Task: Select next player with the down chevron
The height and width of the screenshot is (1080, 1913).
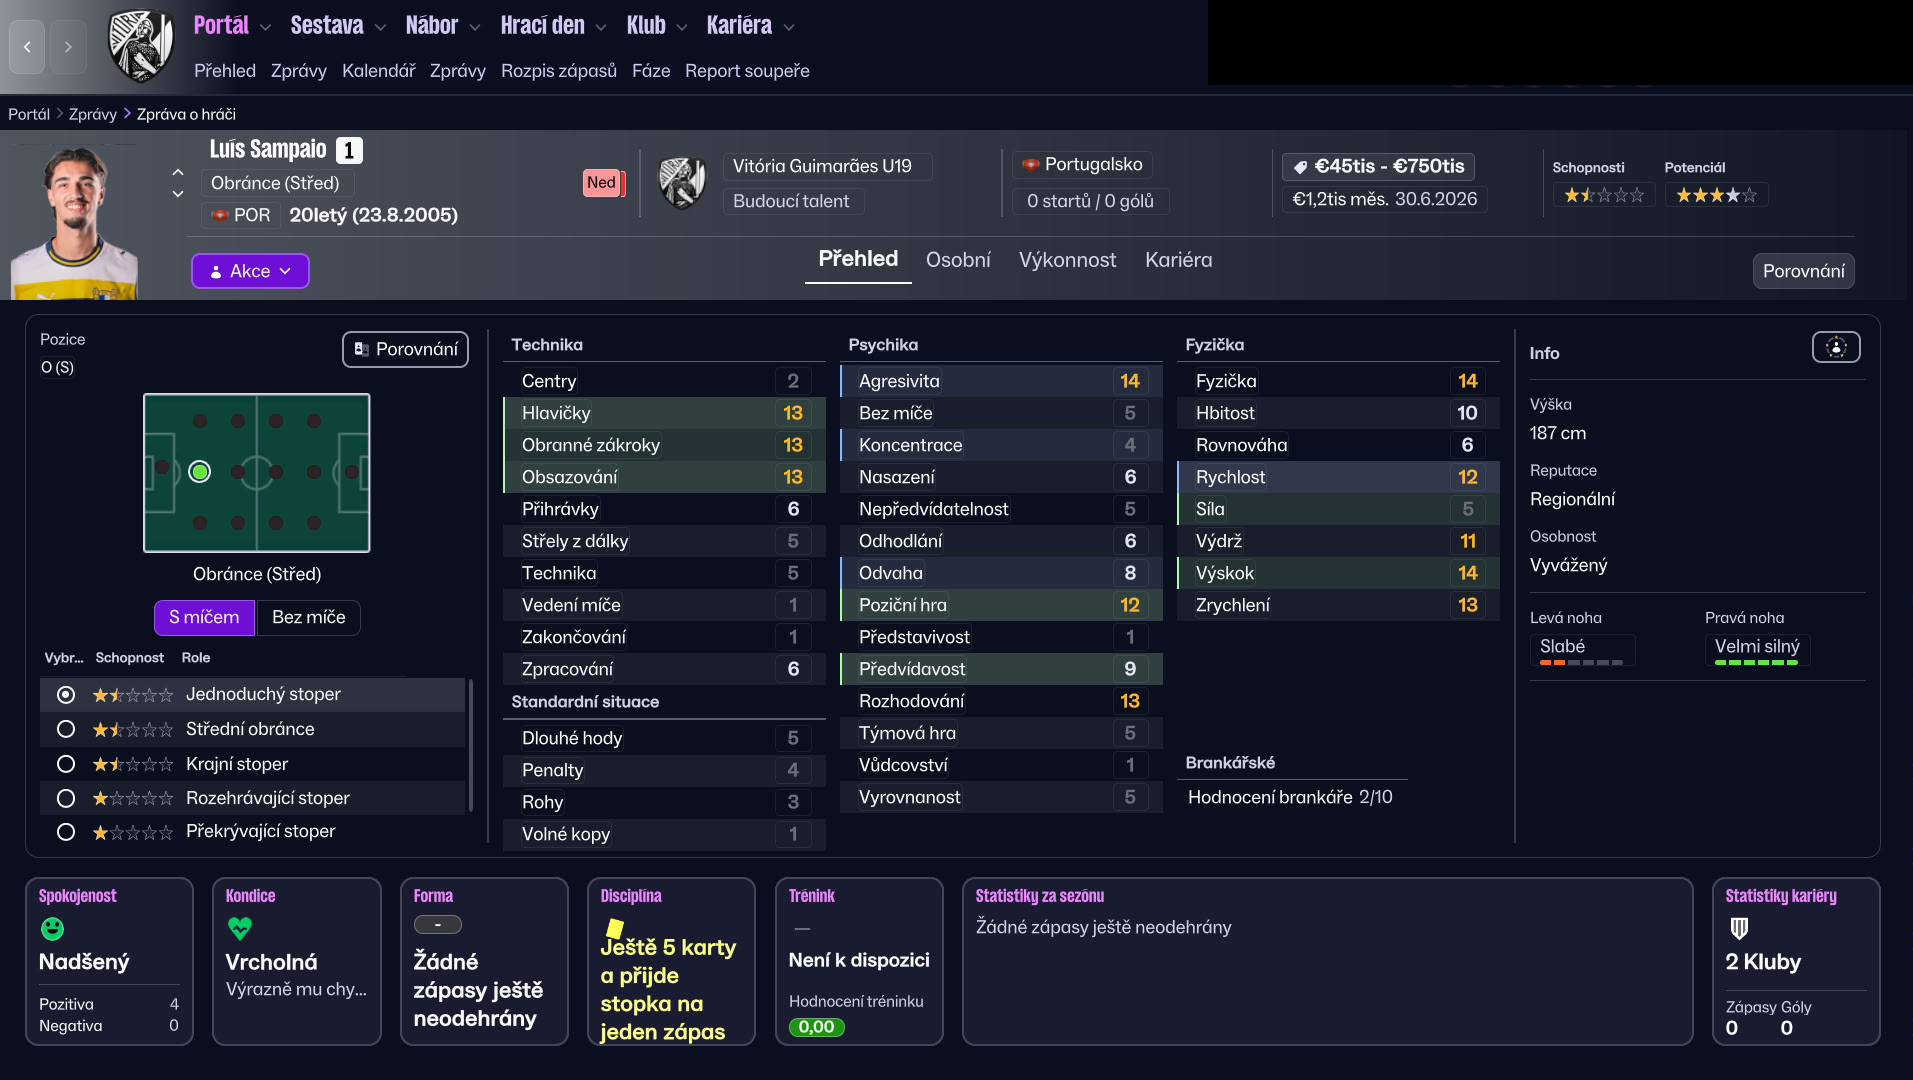Action: 178,193
